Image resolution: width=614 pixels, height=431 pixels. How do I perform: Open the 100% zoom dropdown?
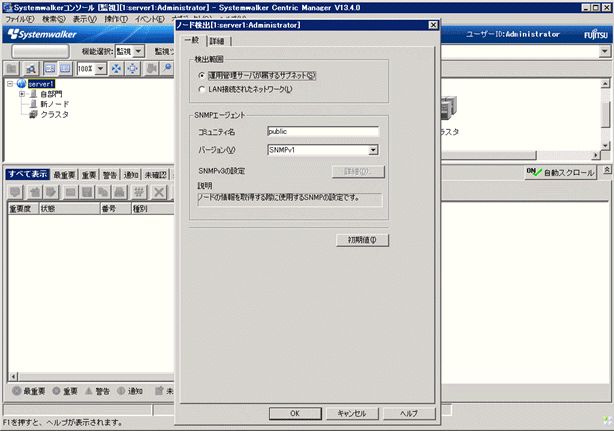click(x=101, y=69)
